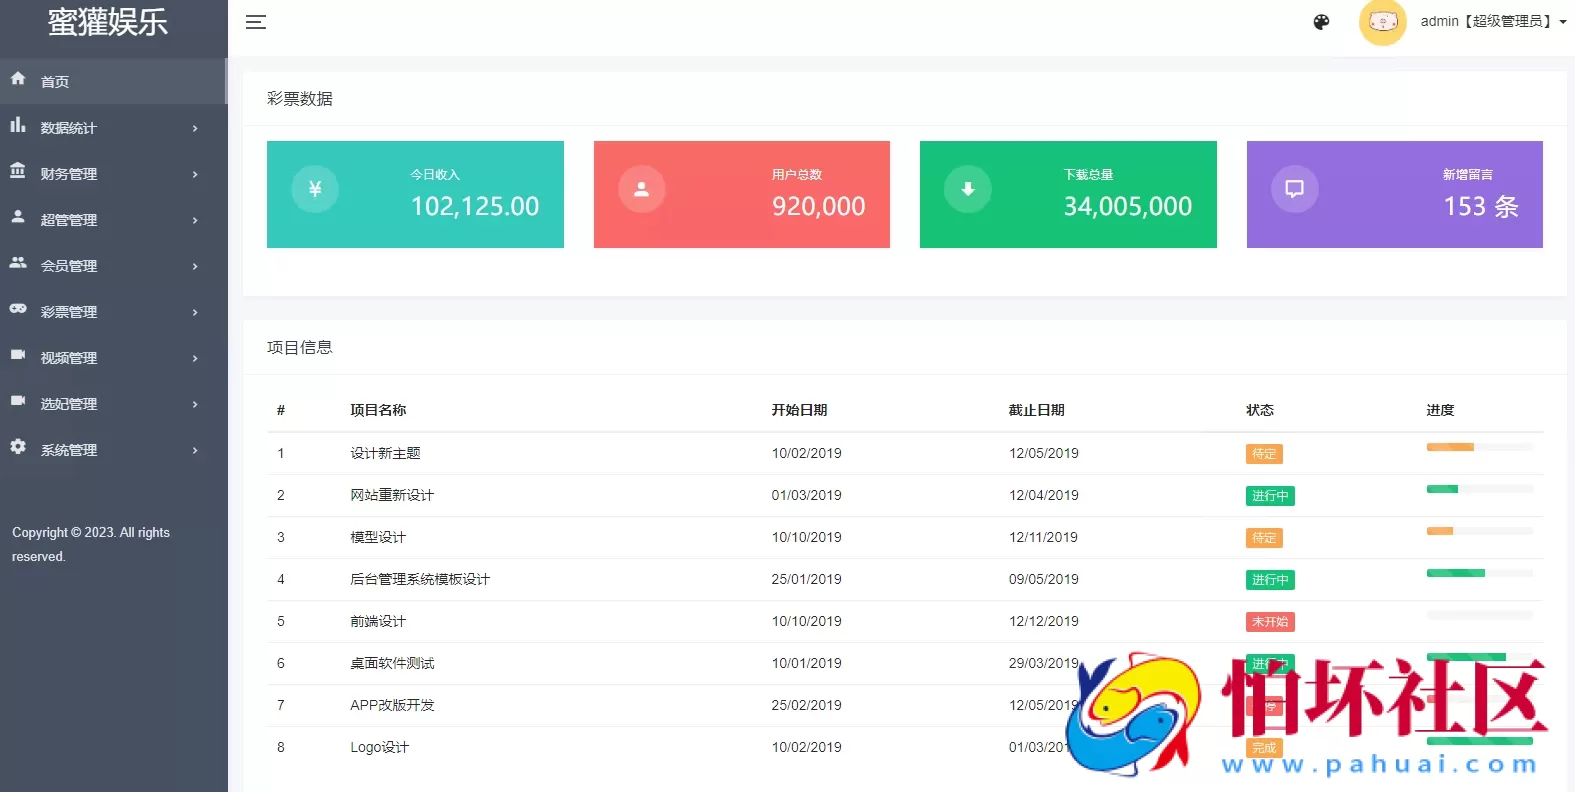Screen dimensions: 1575x792
Task: Click the 彩票管理 gamepad icon
Action: 18,309
